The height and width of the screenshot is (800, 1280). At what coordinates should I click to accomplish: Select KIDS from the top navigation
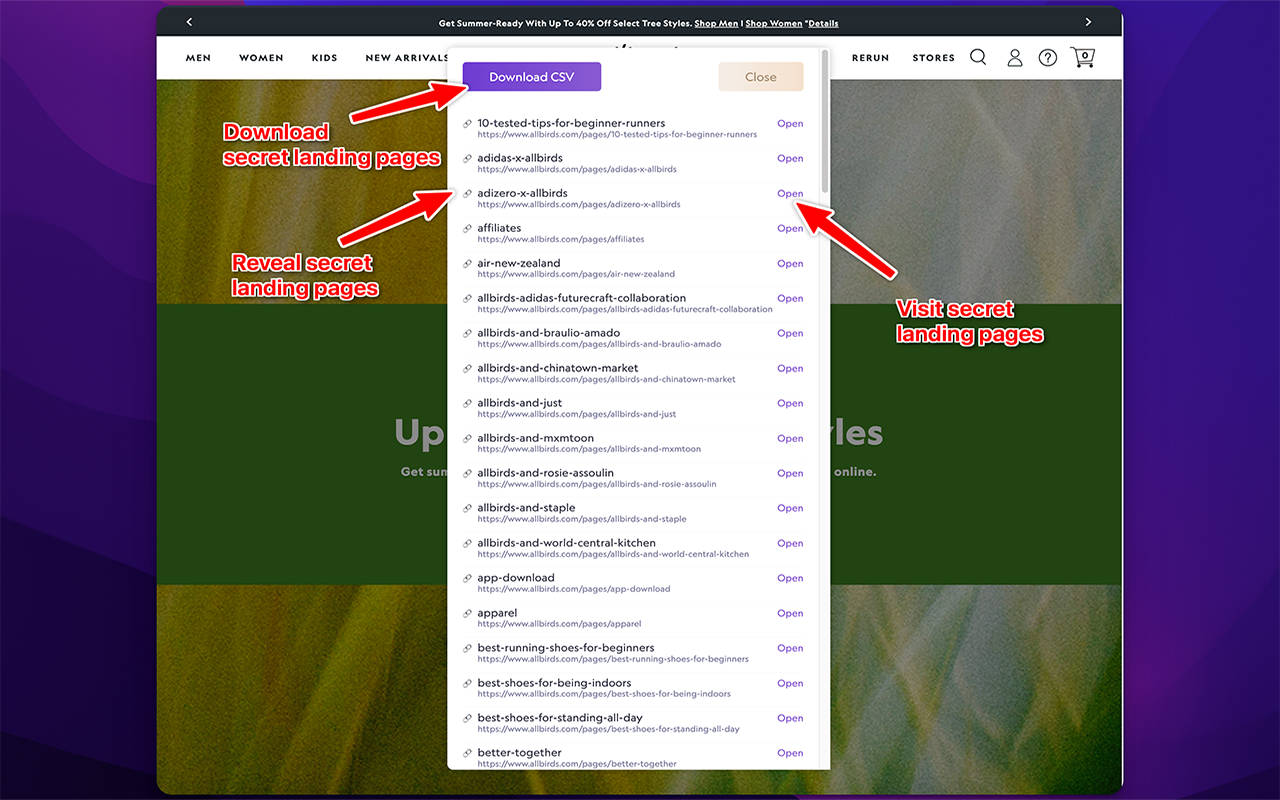coord(324,57)
